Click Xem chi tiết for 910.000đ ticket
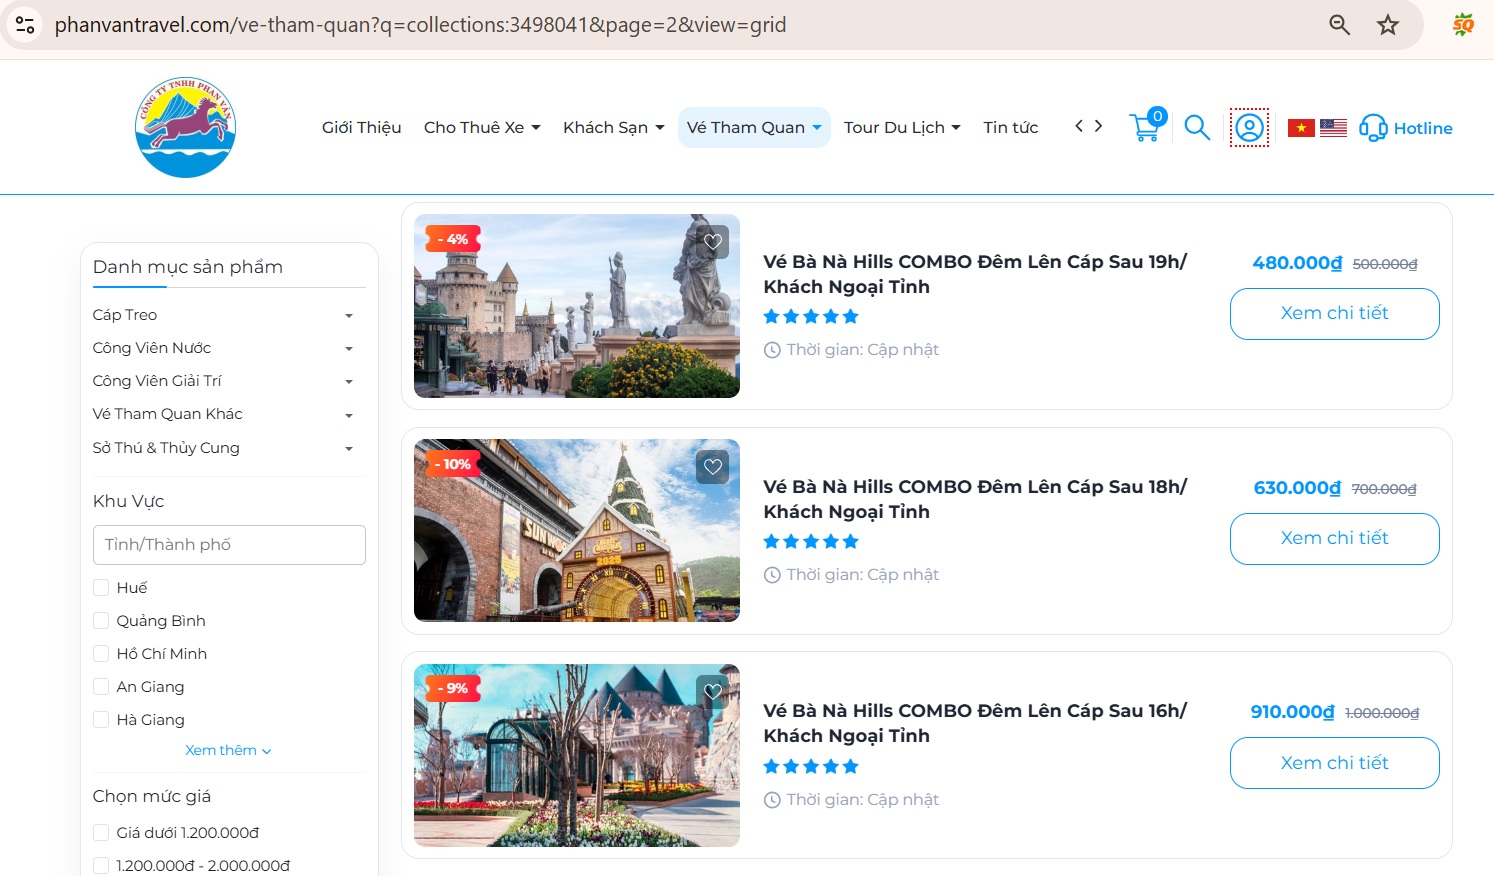This screenshot has height=876, width=1494. pos(1334,763)
